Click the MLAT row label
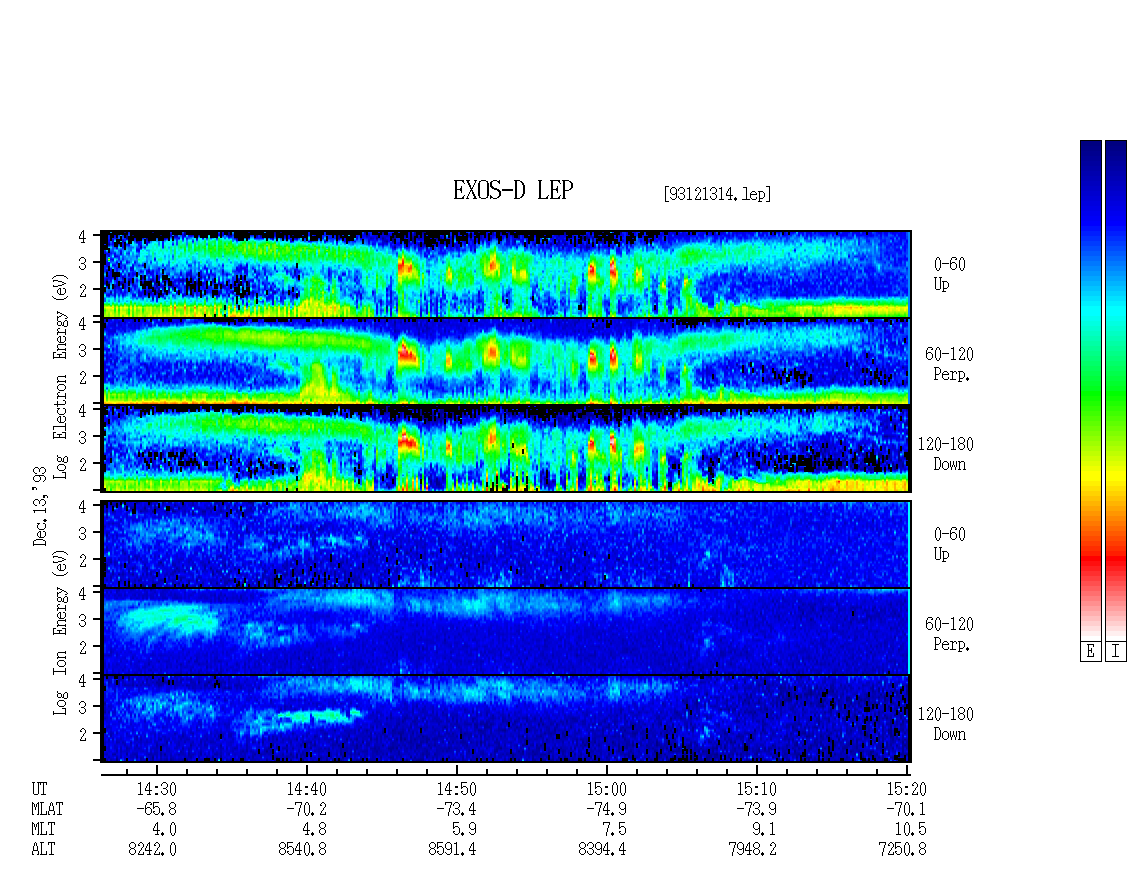Viewport: 1130px width, 875px height. coord(47,809)
